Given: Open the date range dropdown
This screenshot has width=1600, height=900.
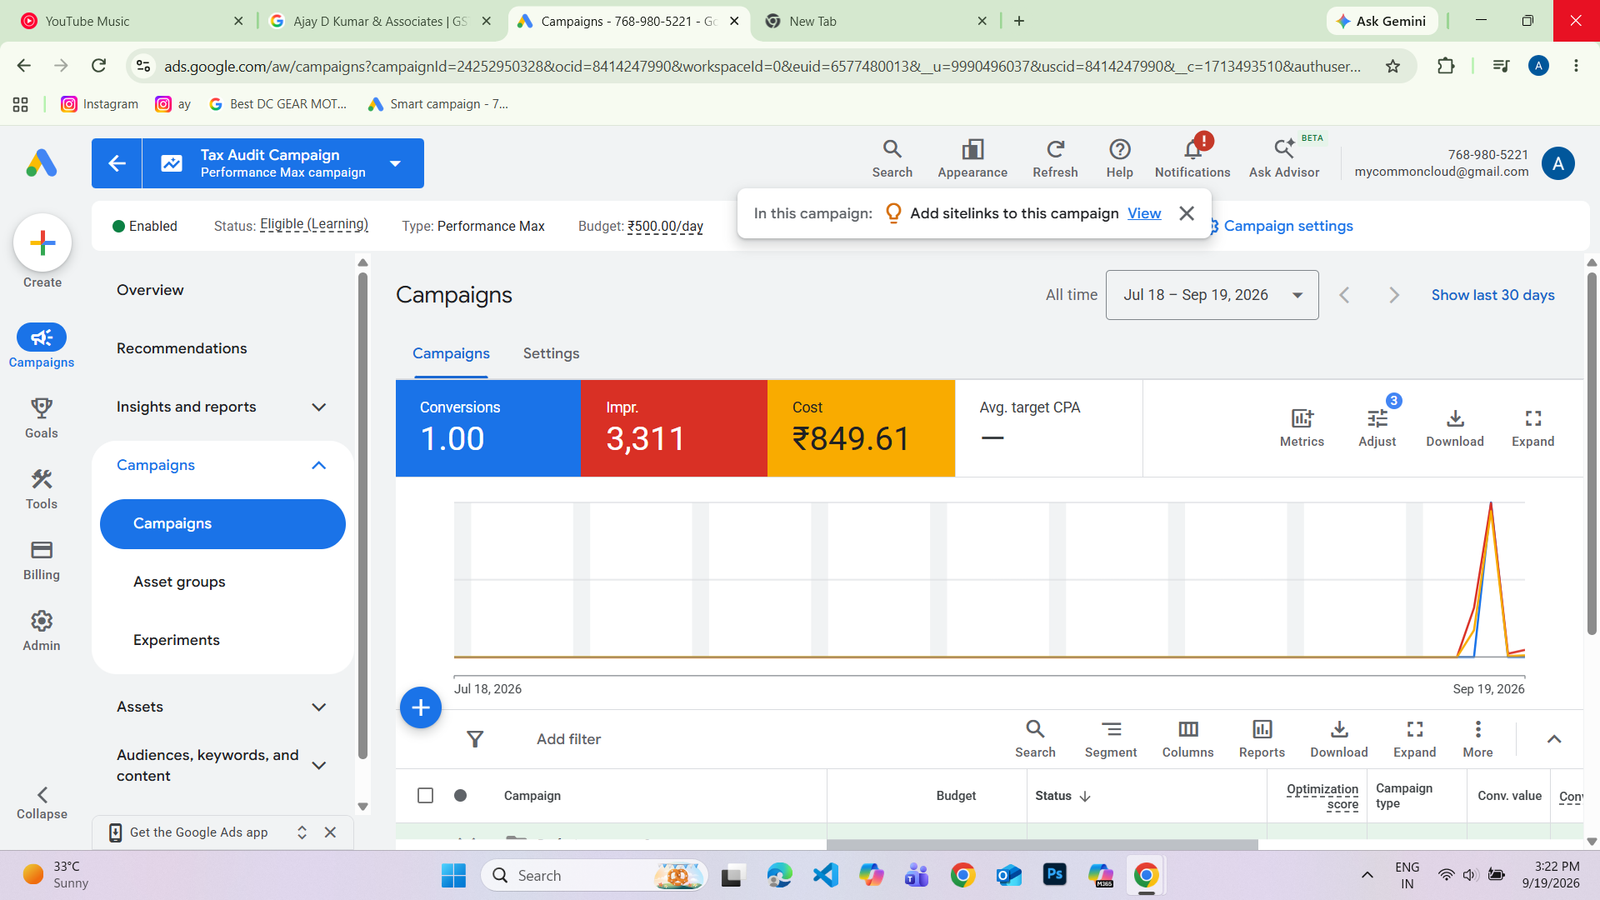Looking at the screenshot, I should pos(1212,295).
